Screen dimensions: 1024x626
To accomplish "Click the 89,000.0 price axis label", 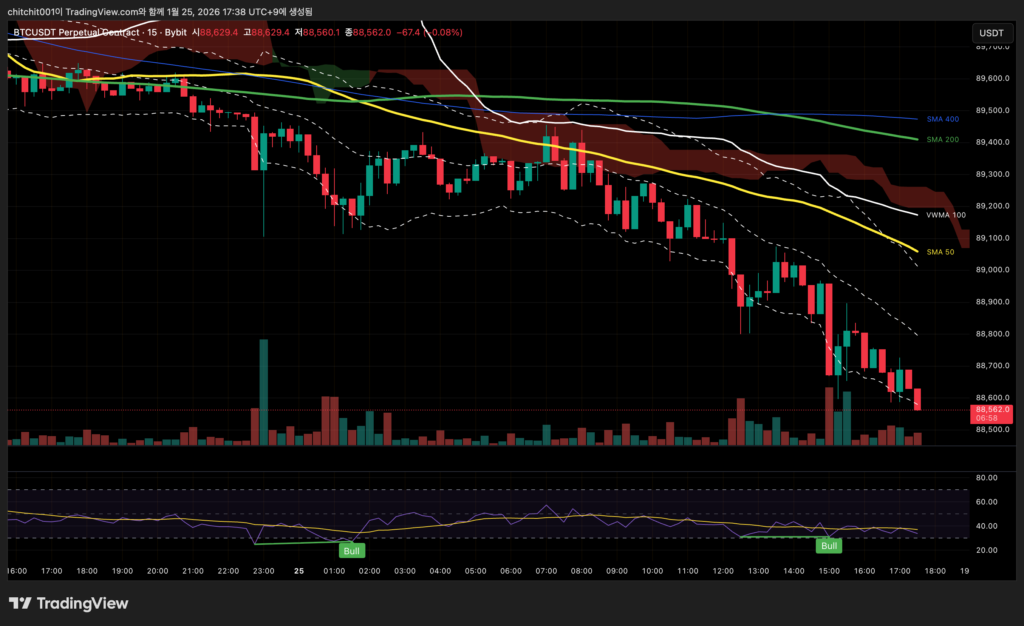I will point(991,270).
